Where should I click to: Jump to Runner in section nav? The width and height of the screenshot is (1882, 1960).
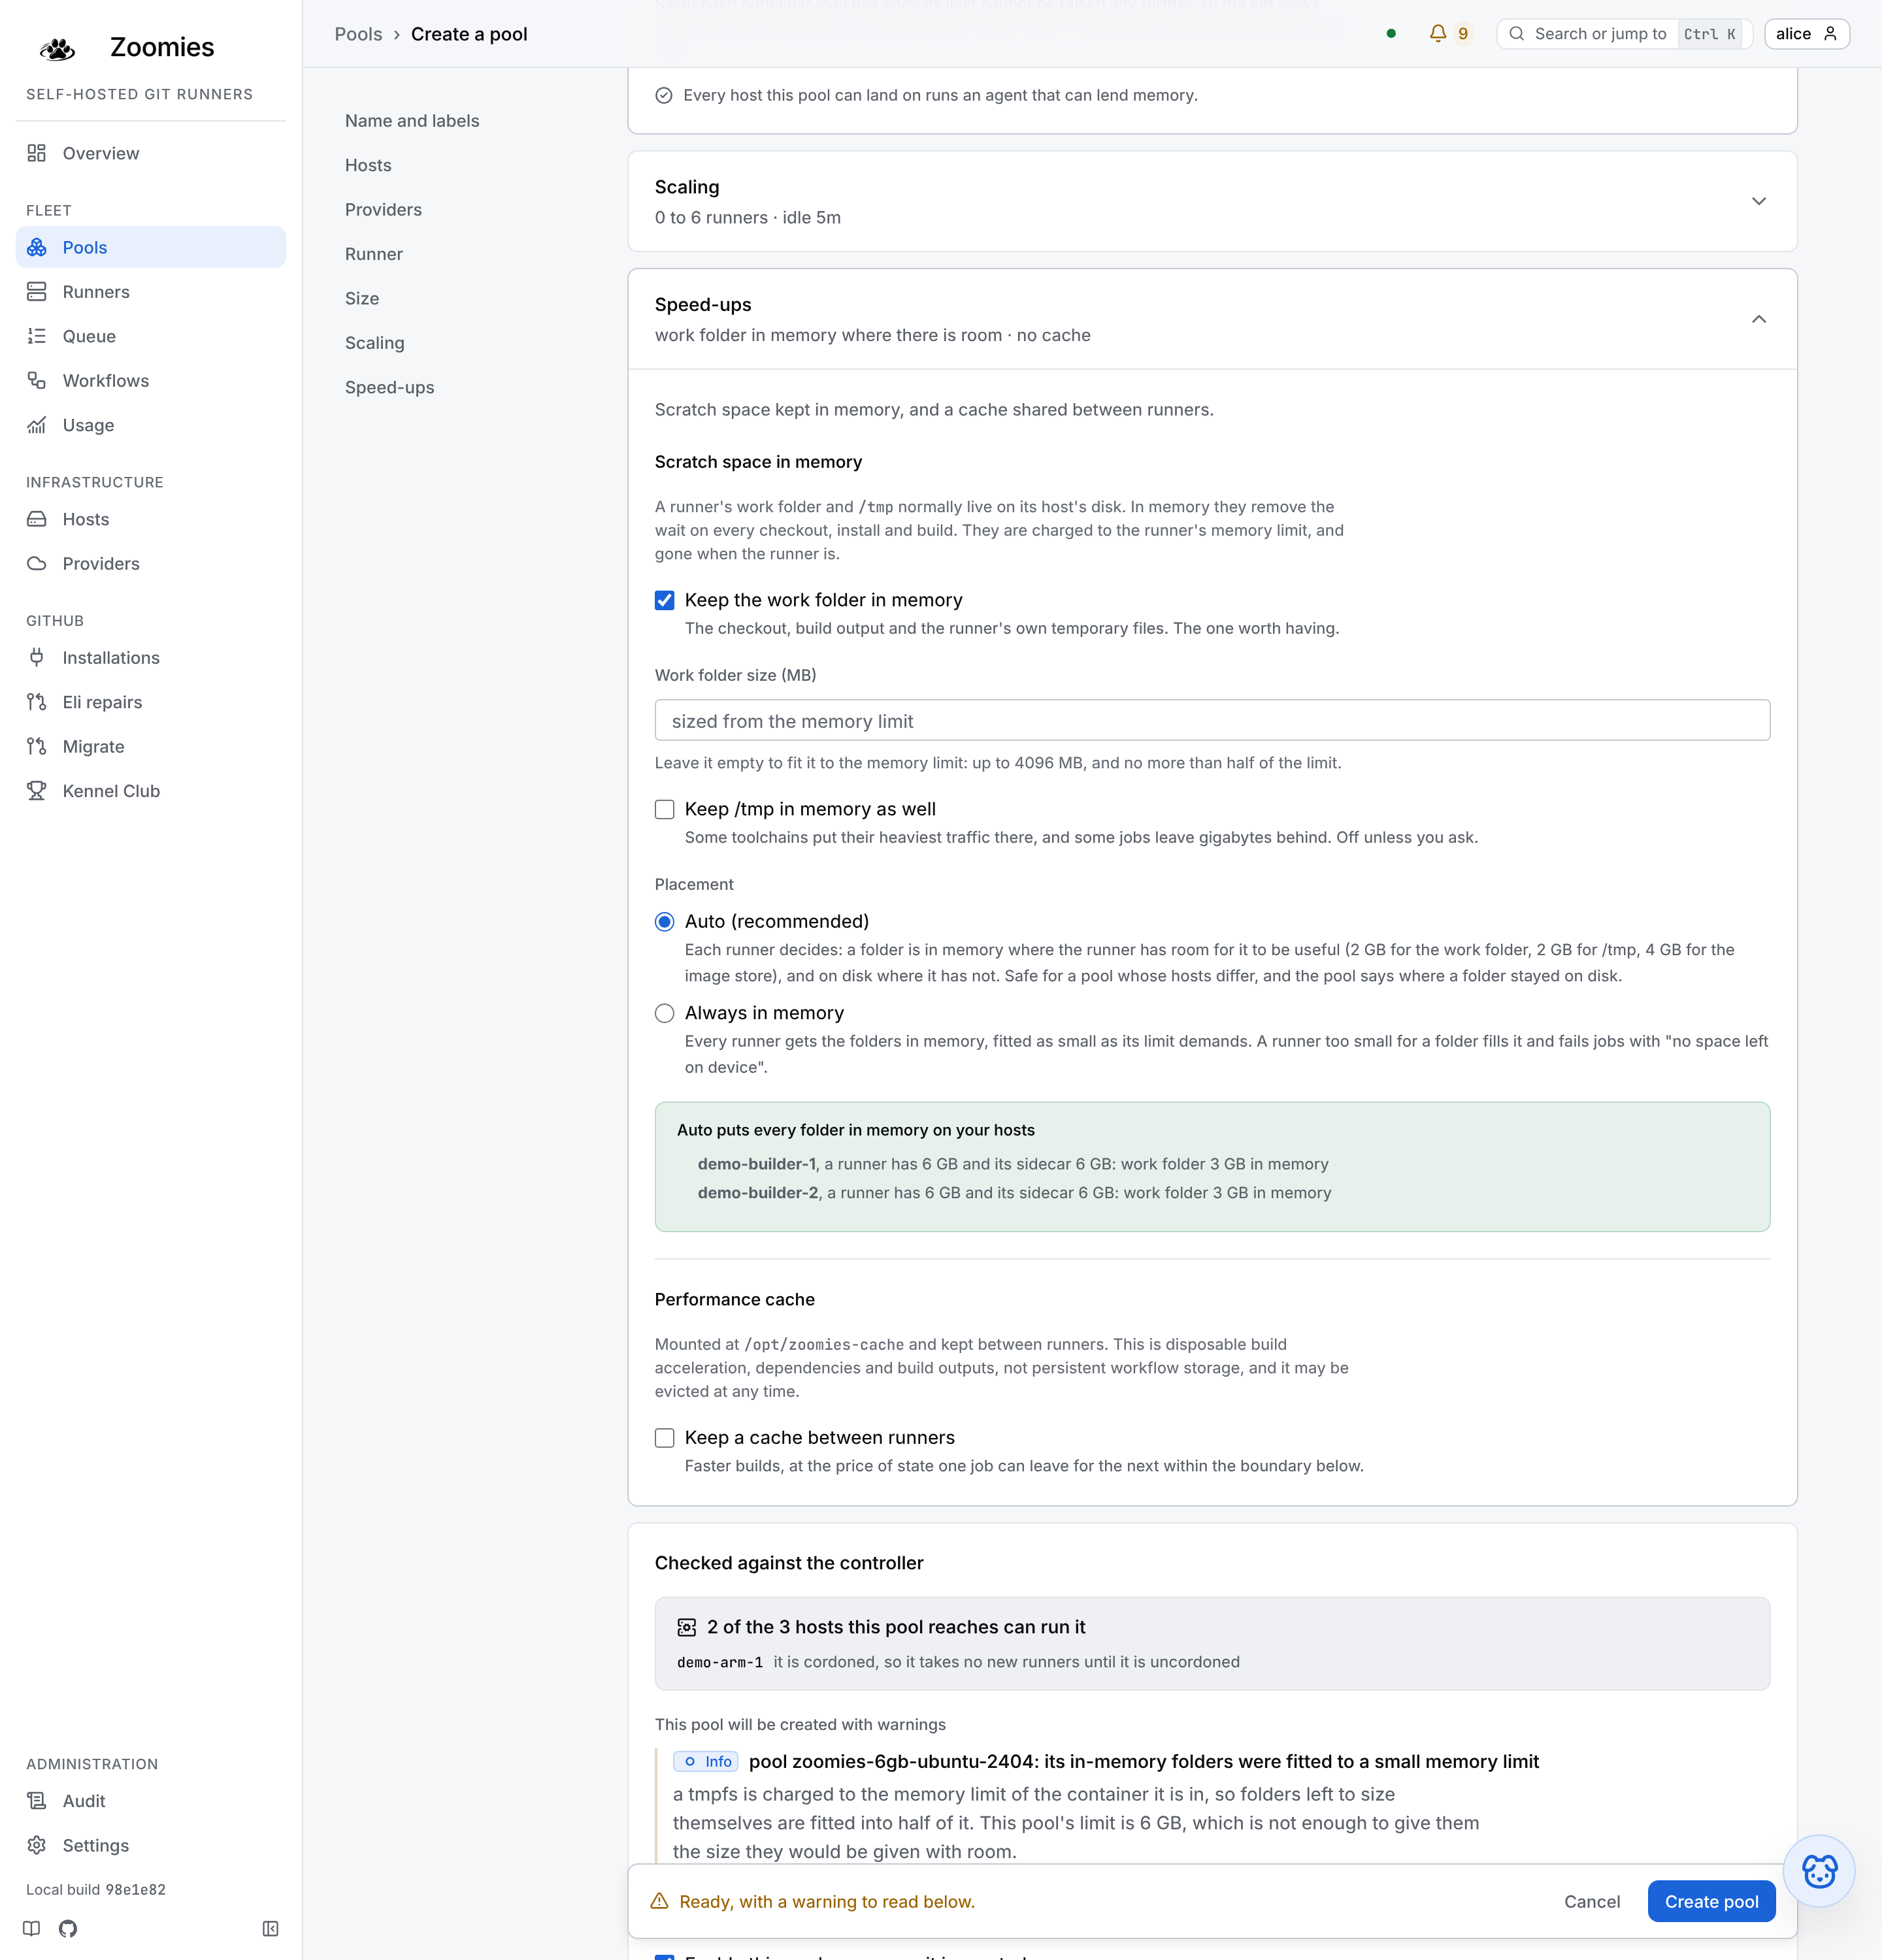tap(374, 254)
